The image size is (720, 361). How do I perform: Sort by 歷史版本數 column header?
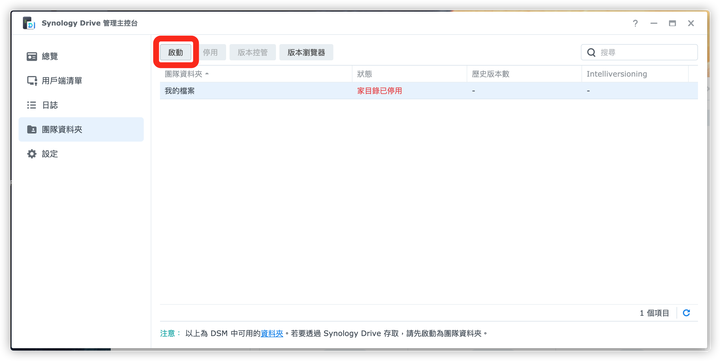pos(524,74)
